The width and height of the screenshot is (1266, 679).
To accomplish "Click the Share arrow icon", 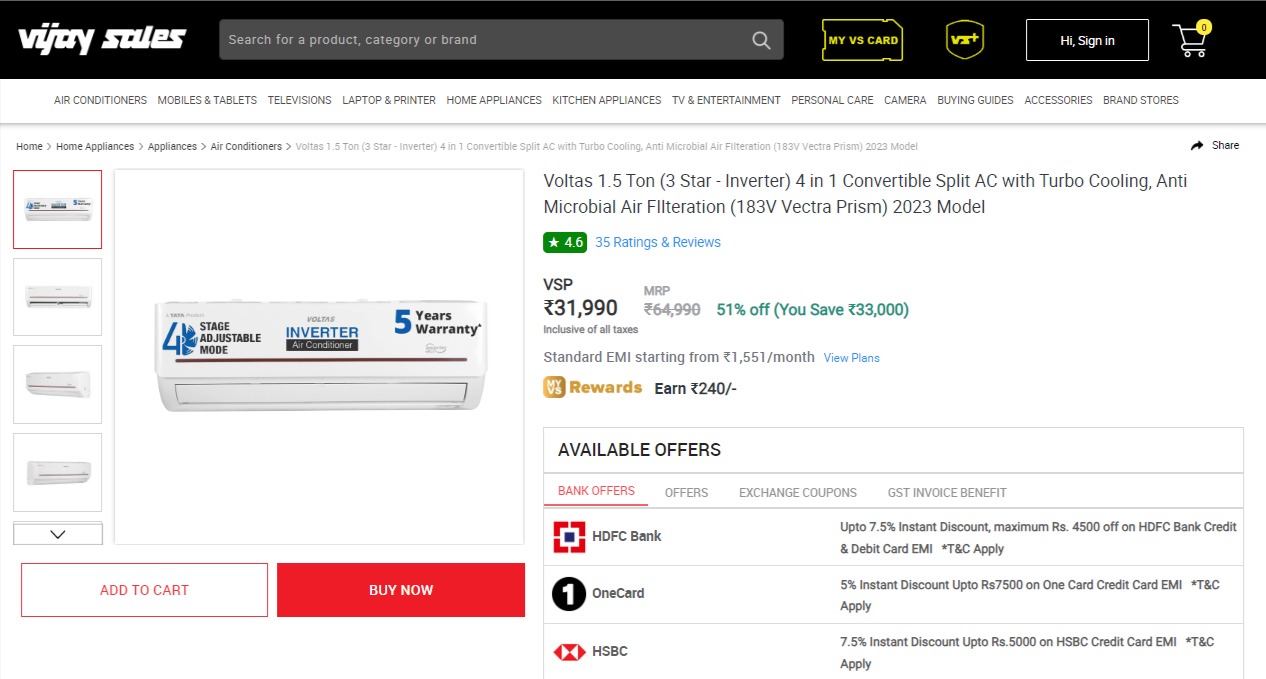I will point(1197,146).
